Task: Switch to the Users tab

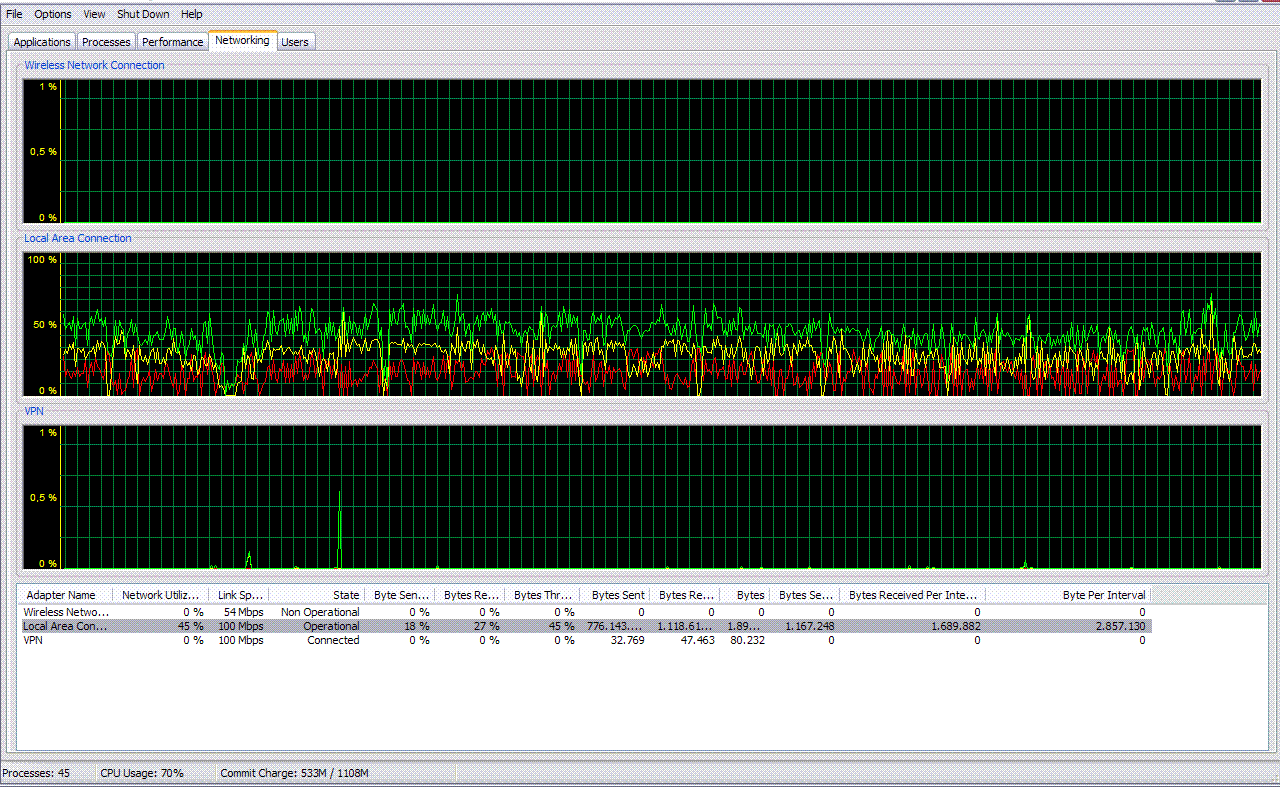Action: [295, 42]
